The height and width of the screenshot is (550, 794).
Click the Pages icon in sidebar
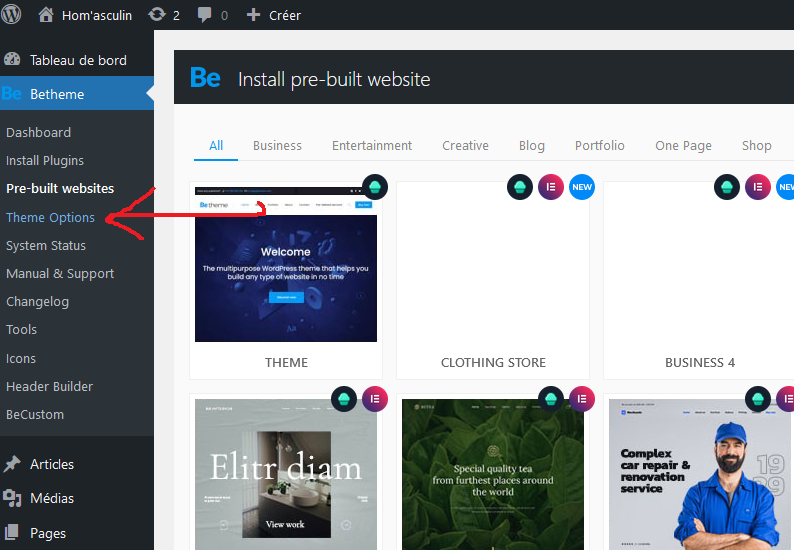coord(12,533)
